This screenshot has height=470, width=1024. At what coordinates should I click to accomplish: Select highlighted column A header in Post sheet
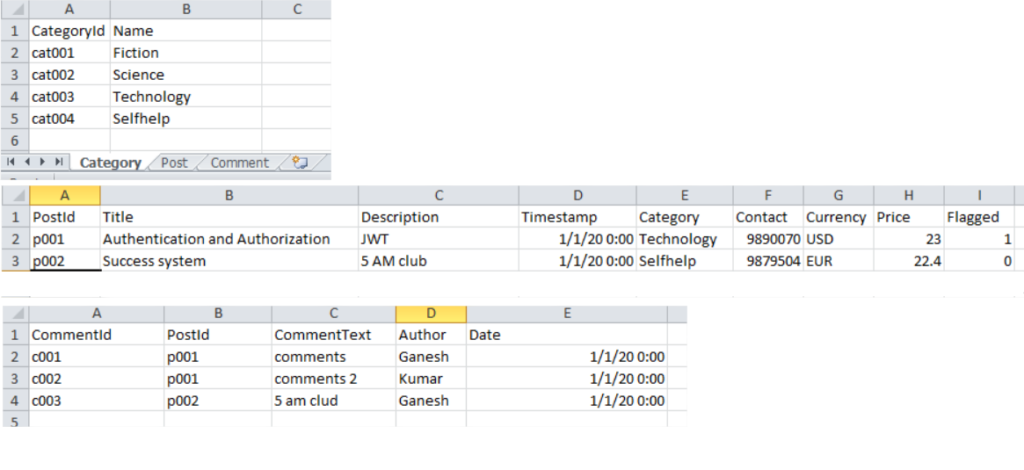(65, 195)
